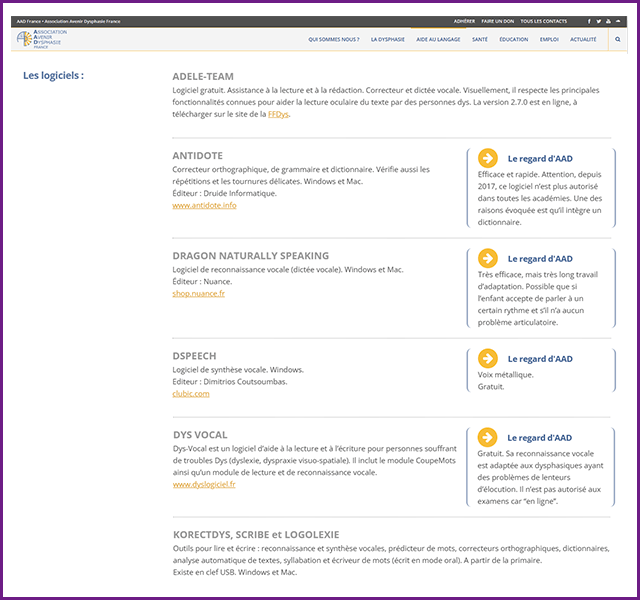Click the arrow icon in Dys Vocal's AAD box
Screen dimensions: 640x600
[487, 437]
